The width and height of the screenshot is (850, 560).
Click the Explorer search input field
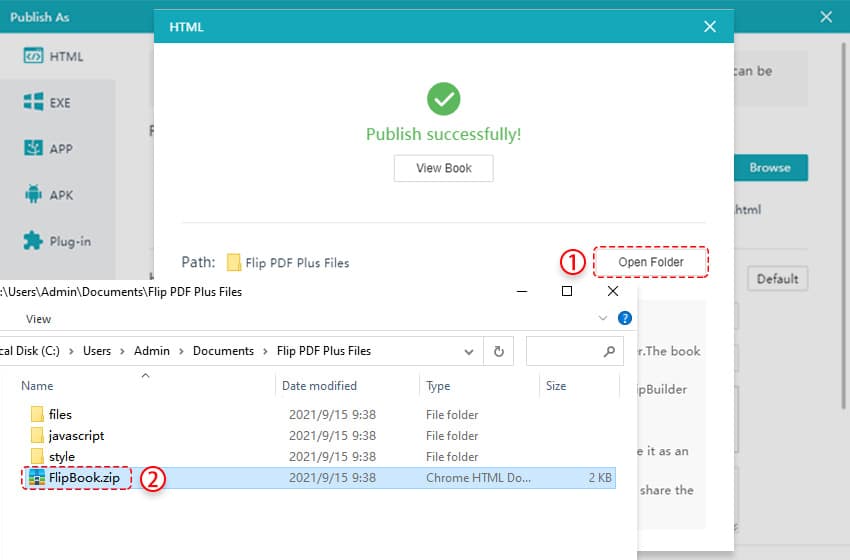[575, 351]
